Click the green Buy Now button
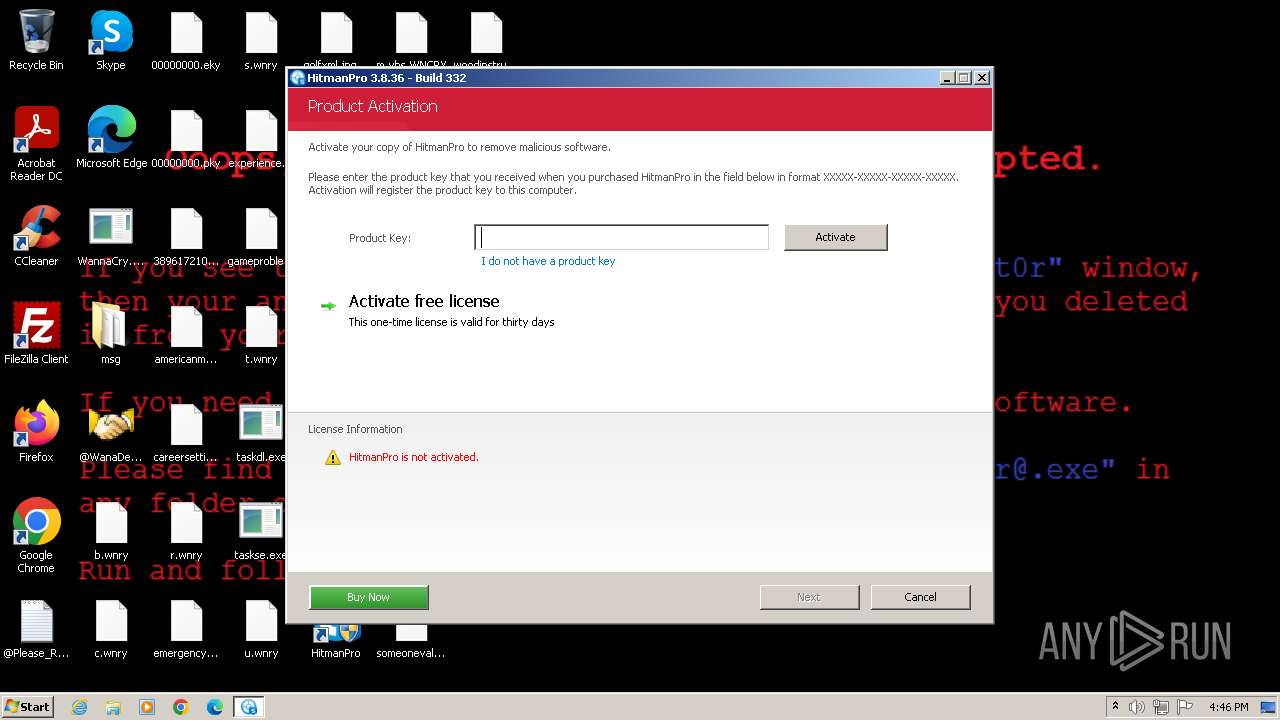This screenshot has width=1280, height=720. coord(368,597)
